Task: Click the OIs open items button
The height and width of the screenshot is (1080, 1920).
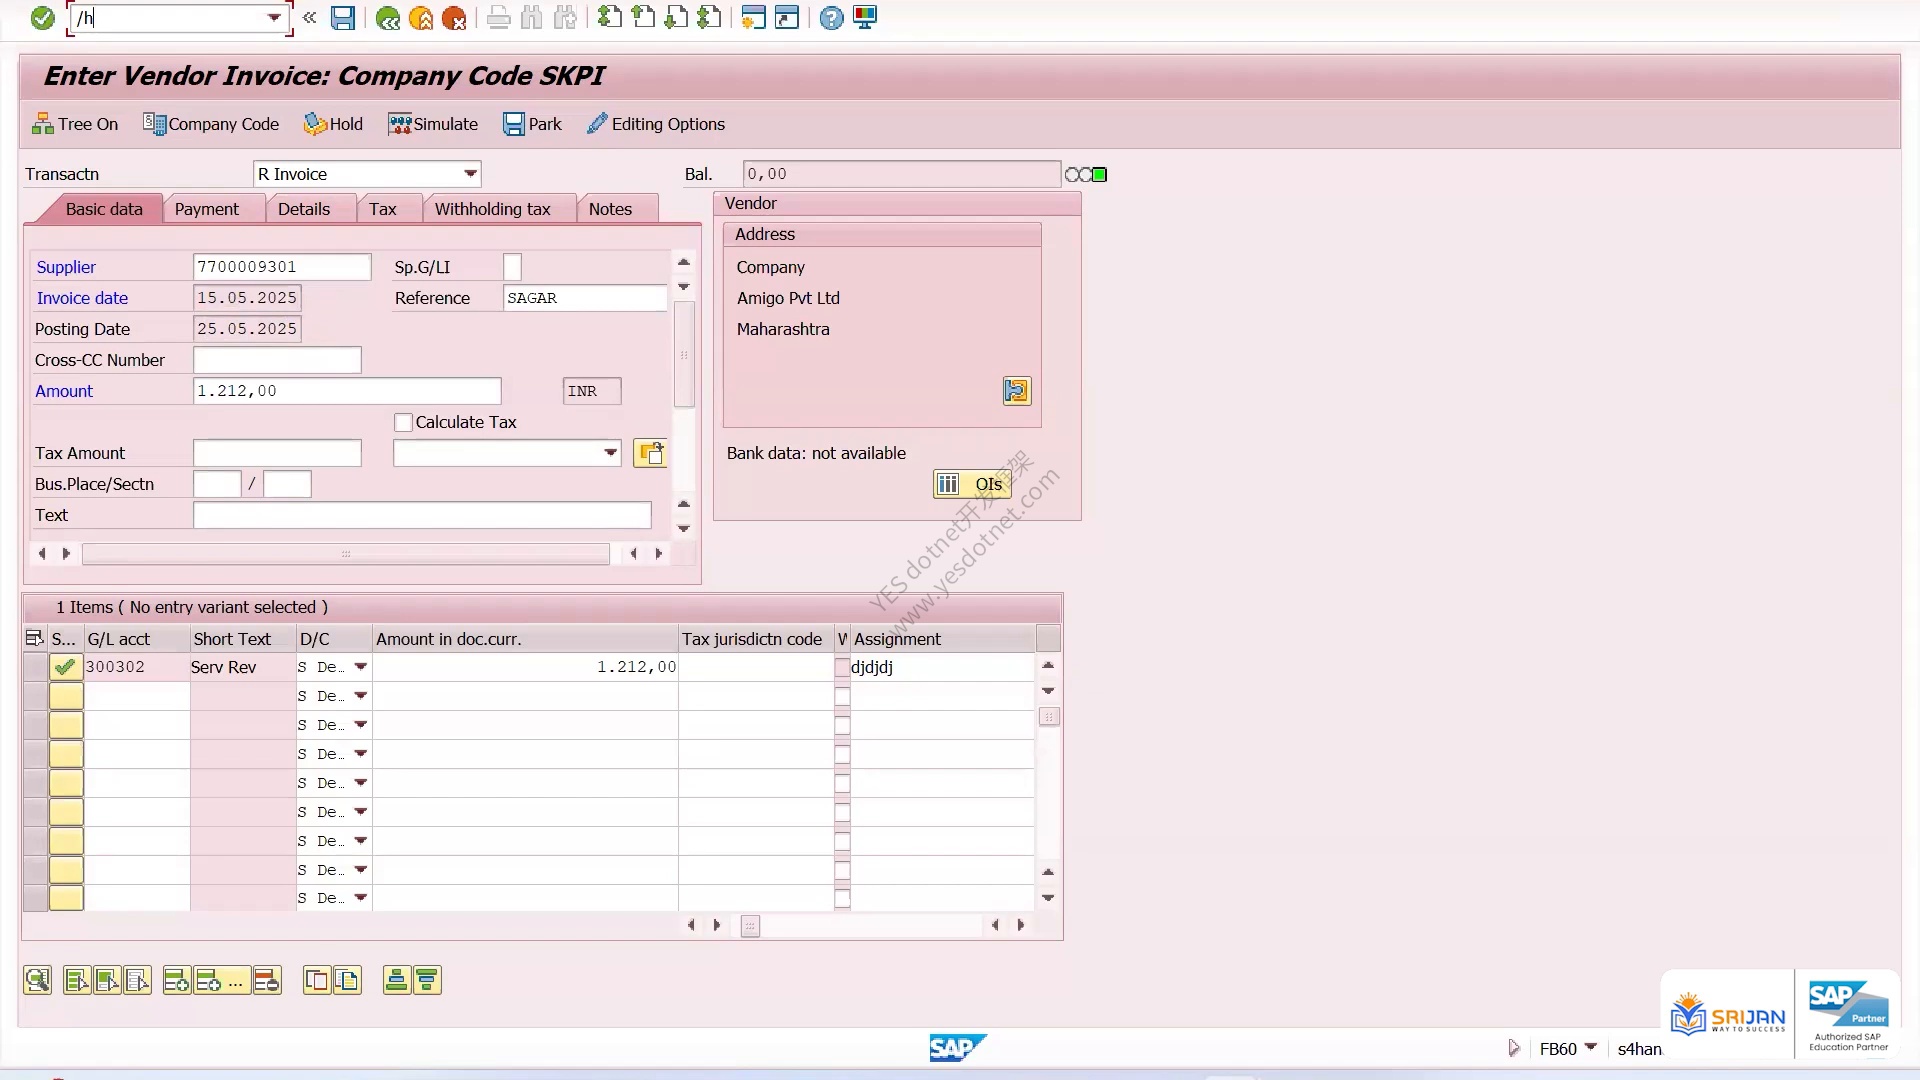Action: tap(972, 484)
